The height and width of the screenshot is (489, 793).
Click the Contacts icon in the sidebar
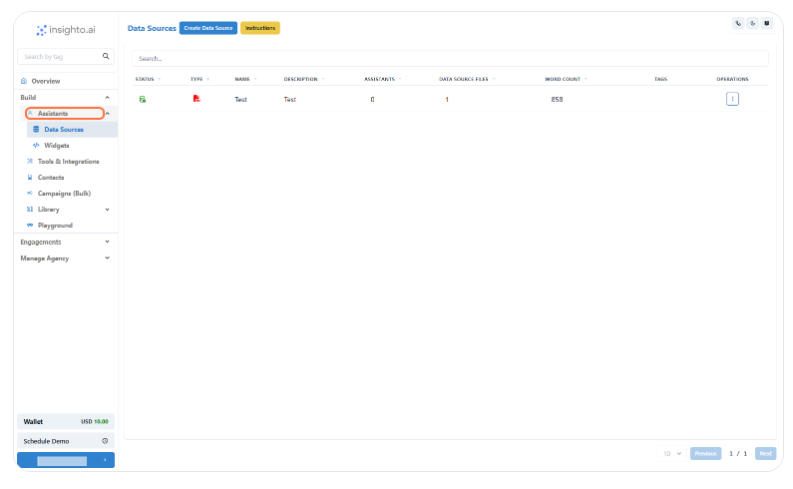click(x=30, y=177)
